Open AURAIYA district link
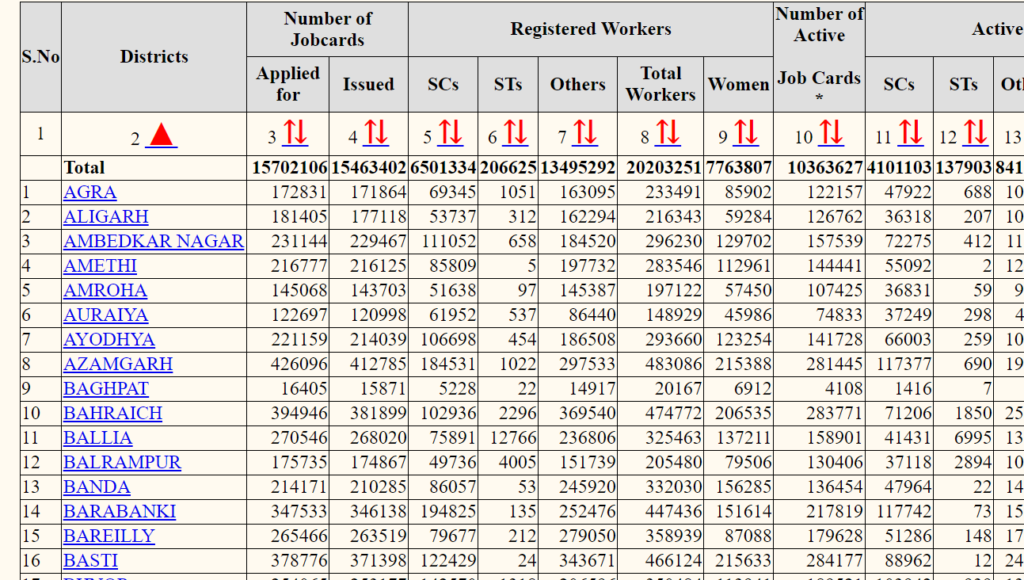This screenshot has height=580, width=1024. (x=106, y=315)
